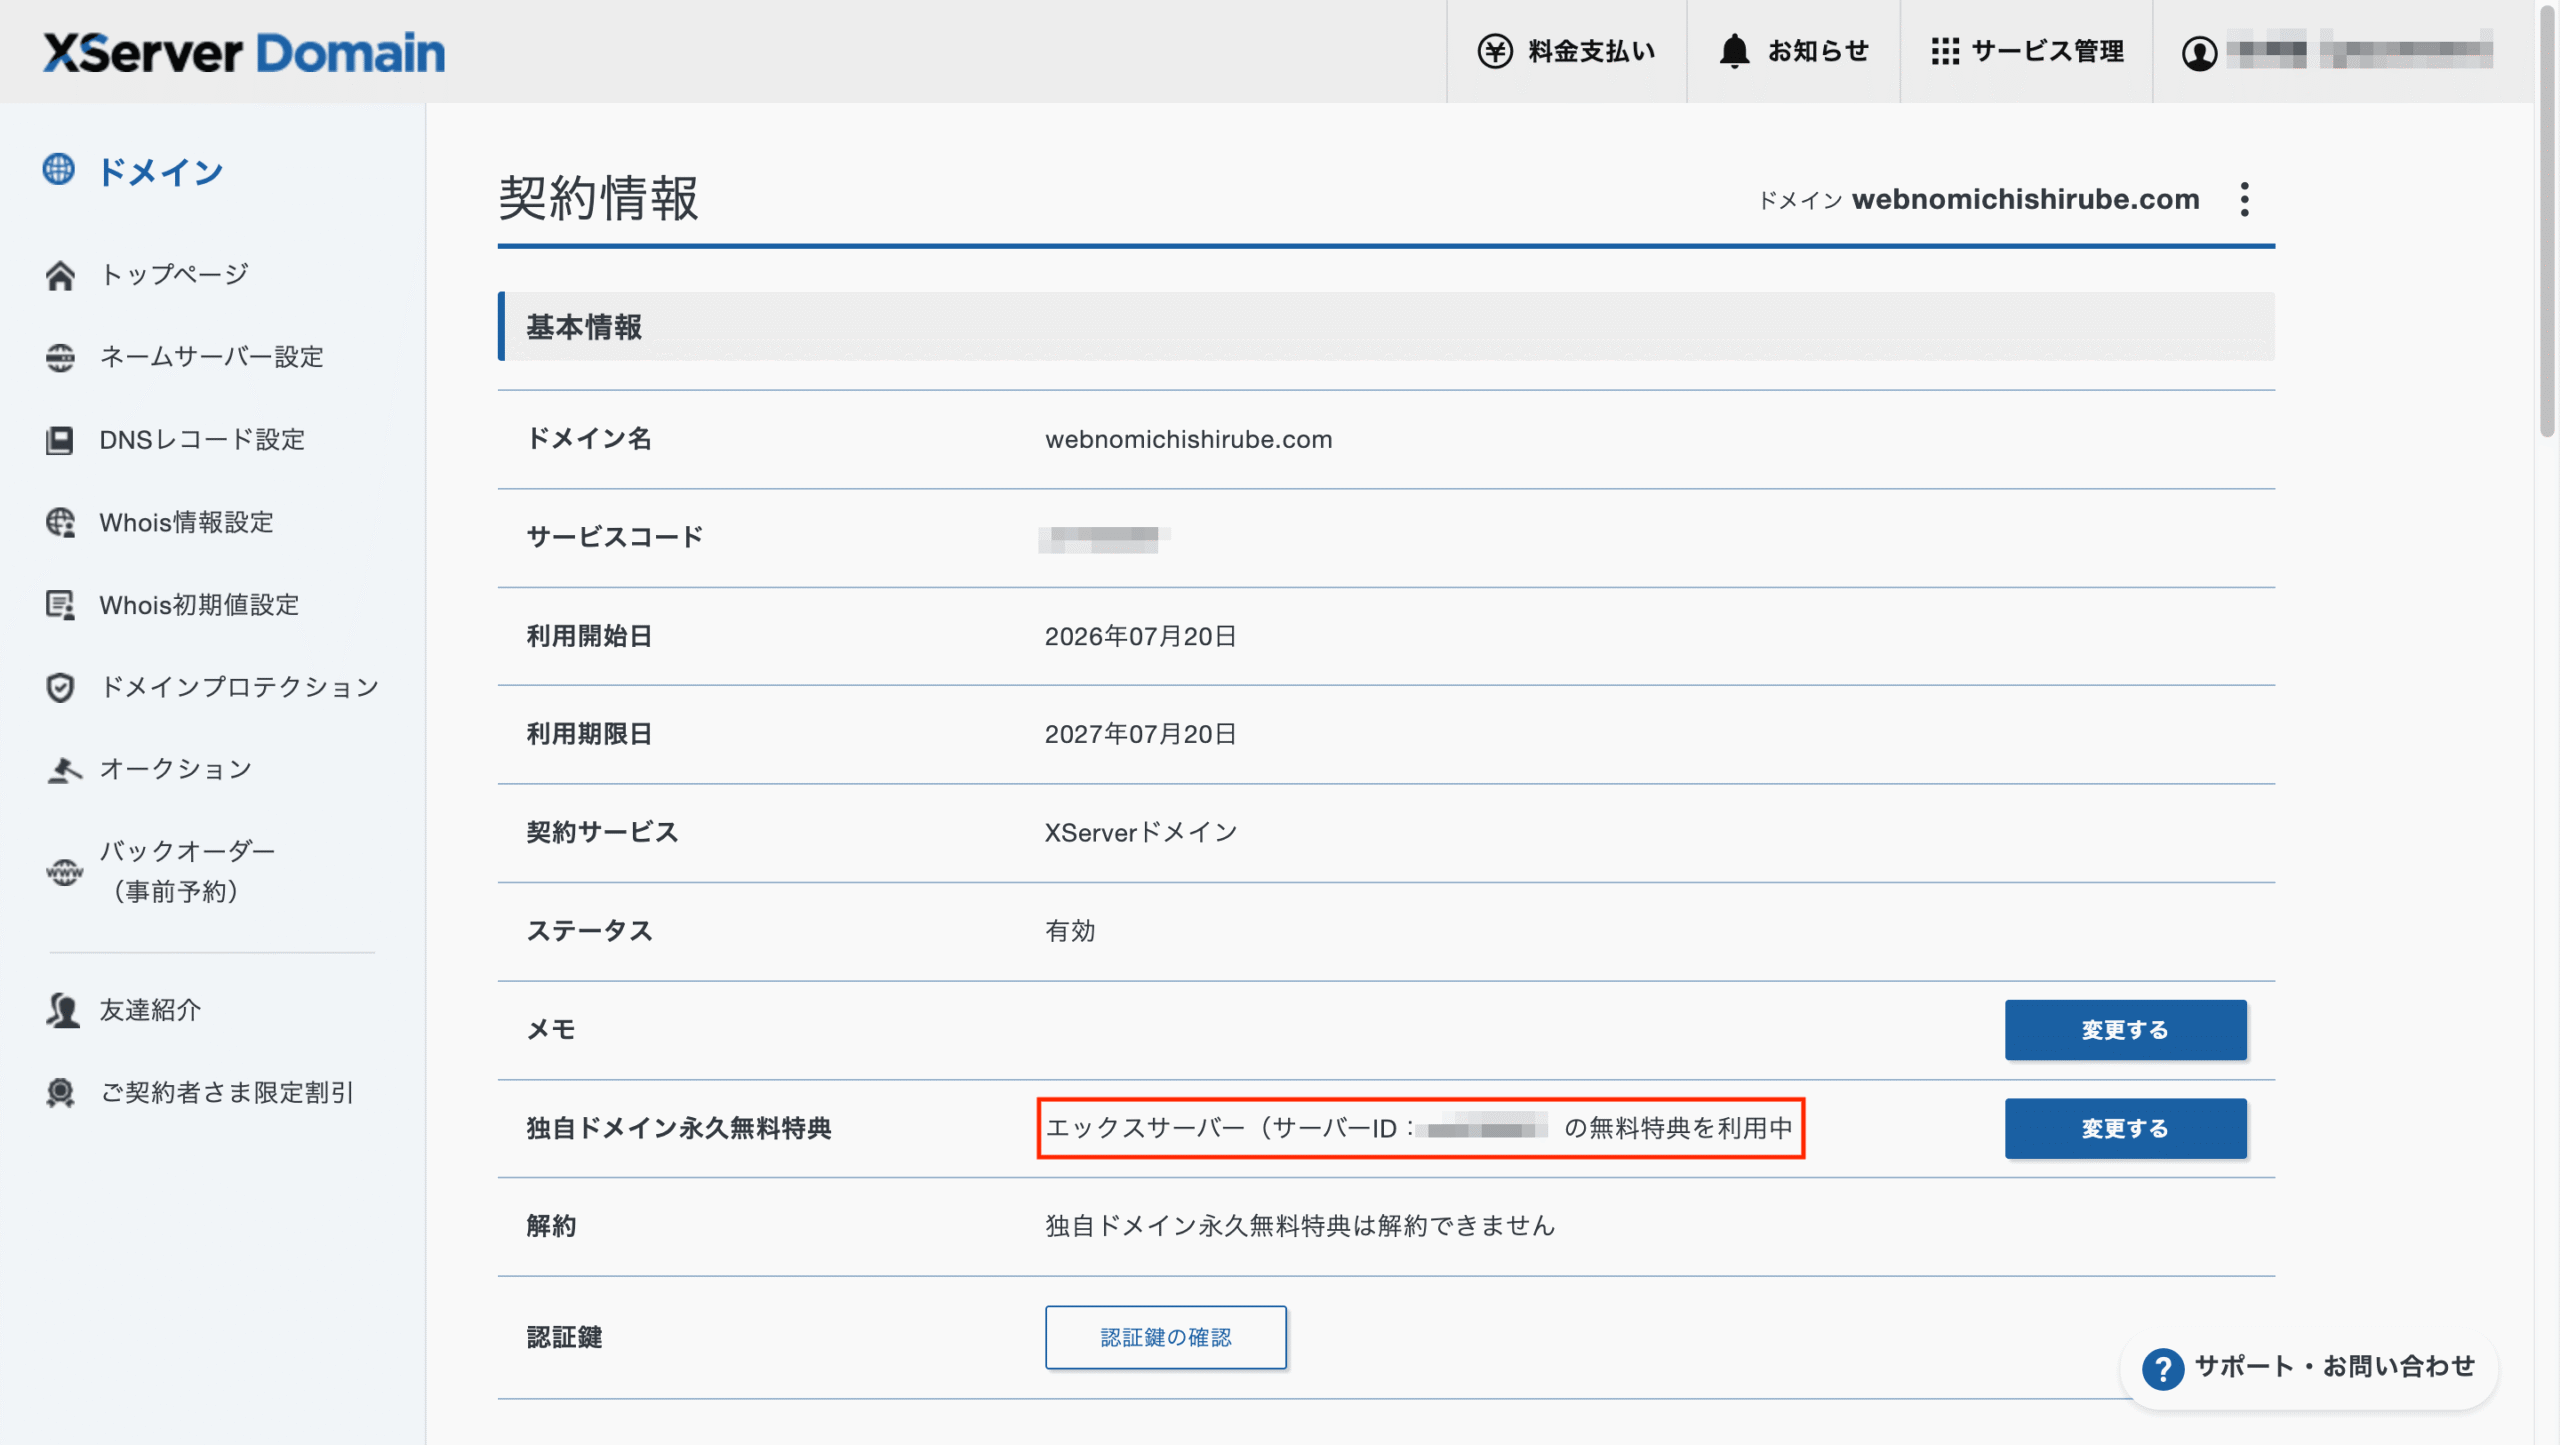2560x1445 pixels.
Task: Click the grid icon for サービス管理
Action: pyautogui.click(x=1945, y=51)
